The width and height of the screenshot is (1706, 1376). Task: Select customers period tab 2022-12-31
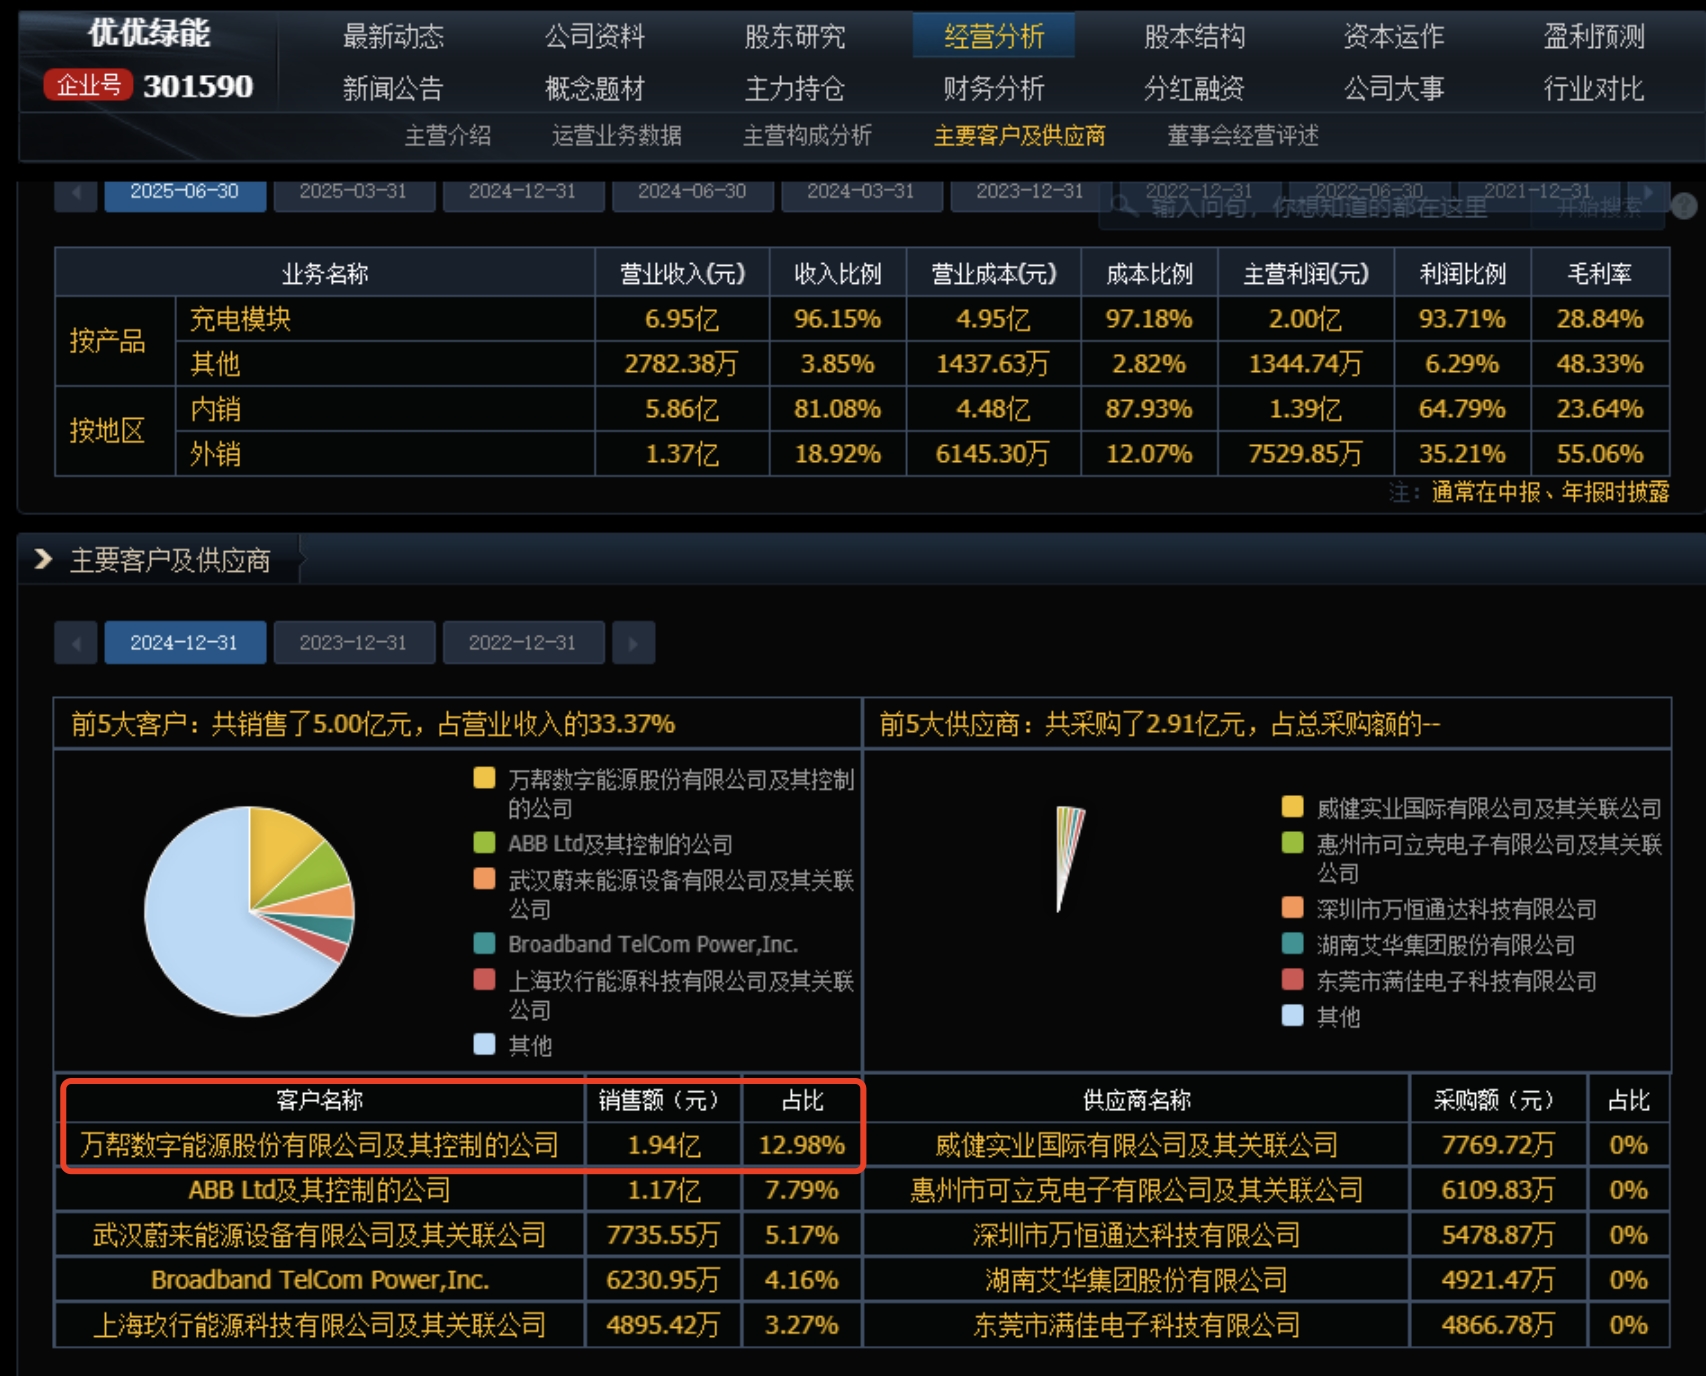point(523,643)
